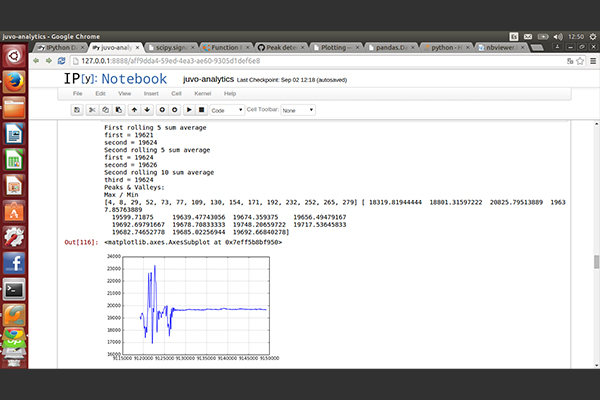Open the Insert menu
Viewport: 600px width, 400px height.
point(149,93)
